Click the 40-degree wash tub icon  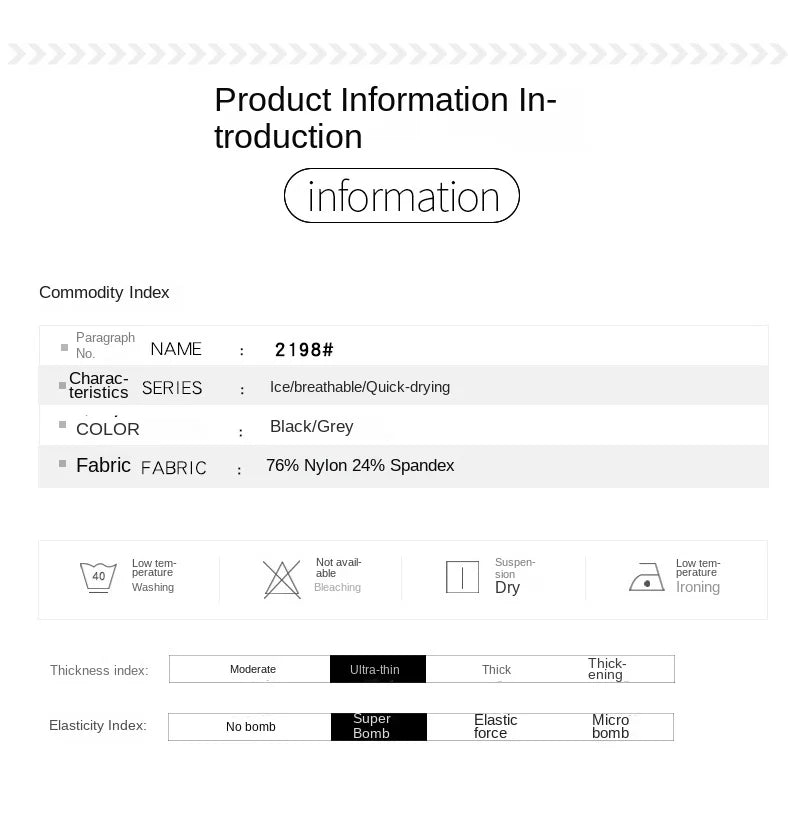pyautogui.click(x=98, y=578)
